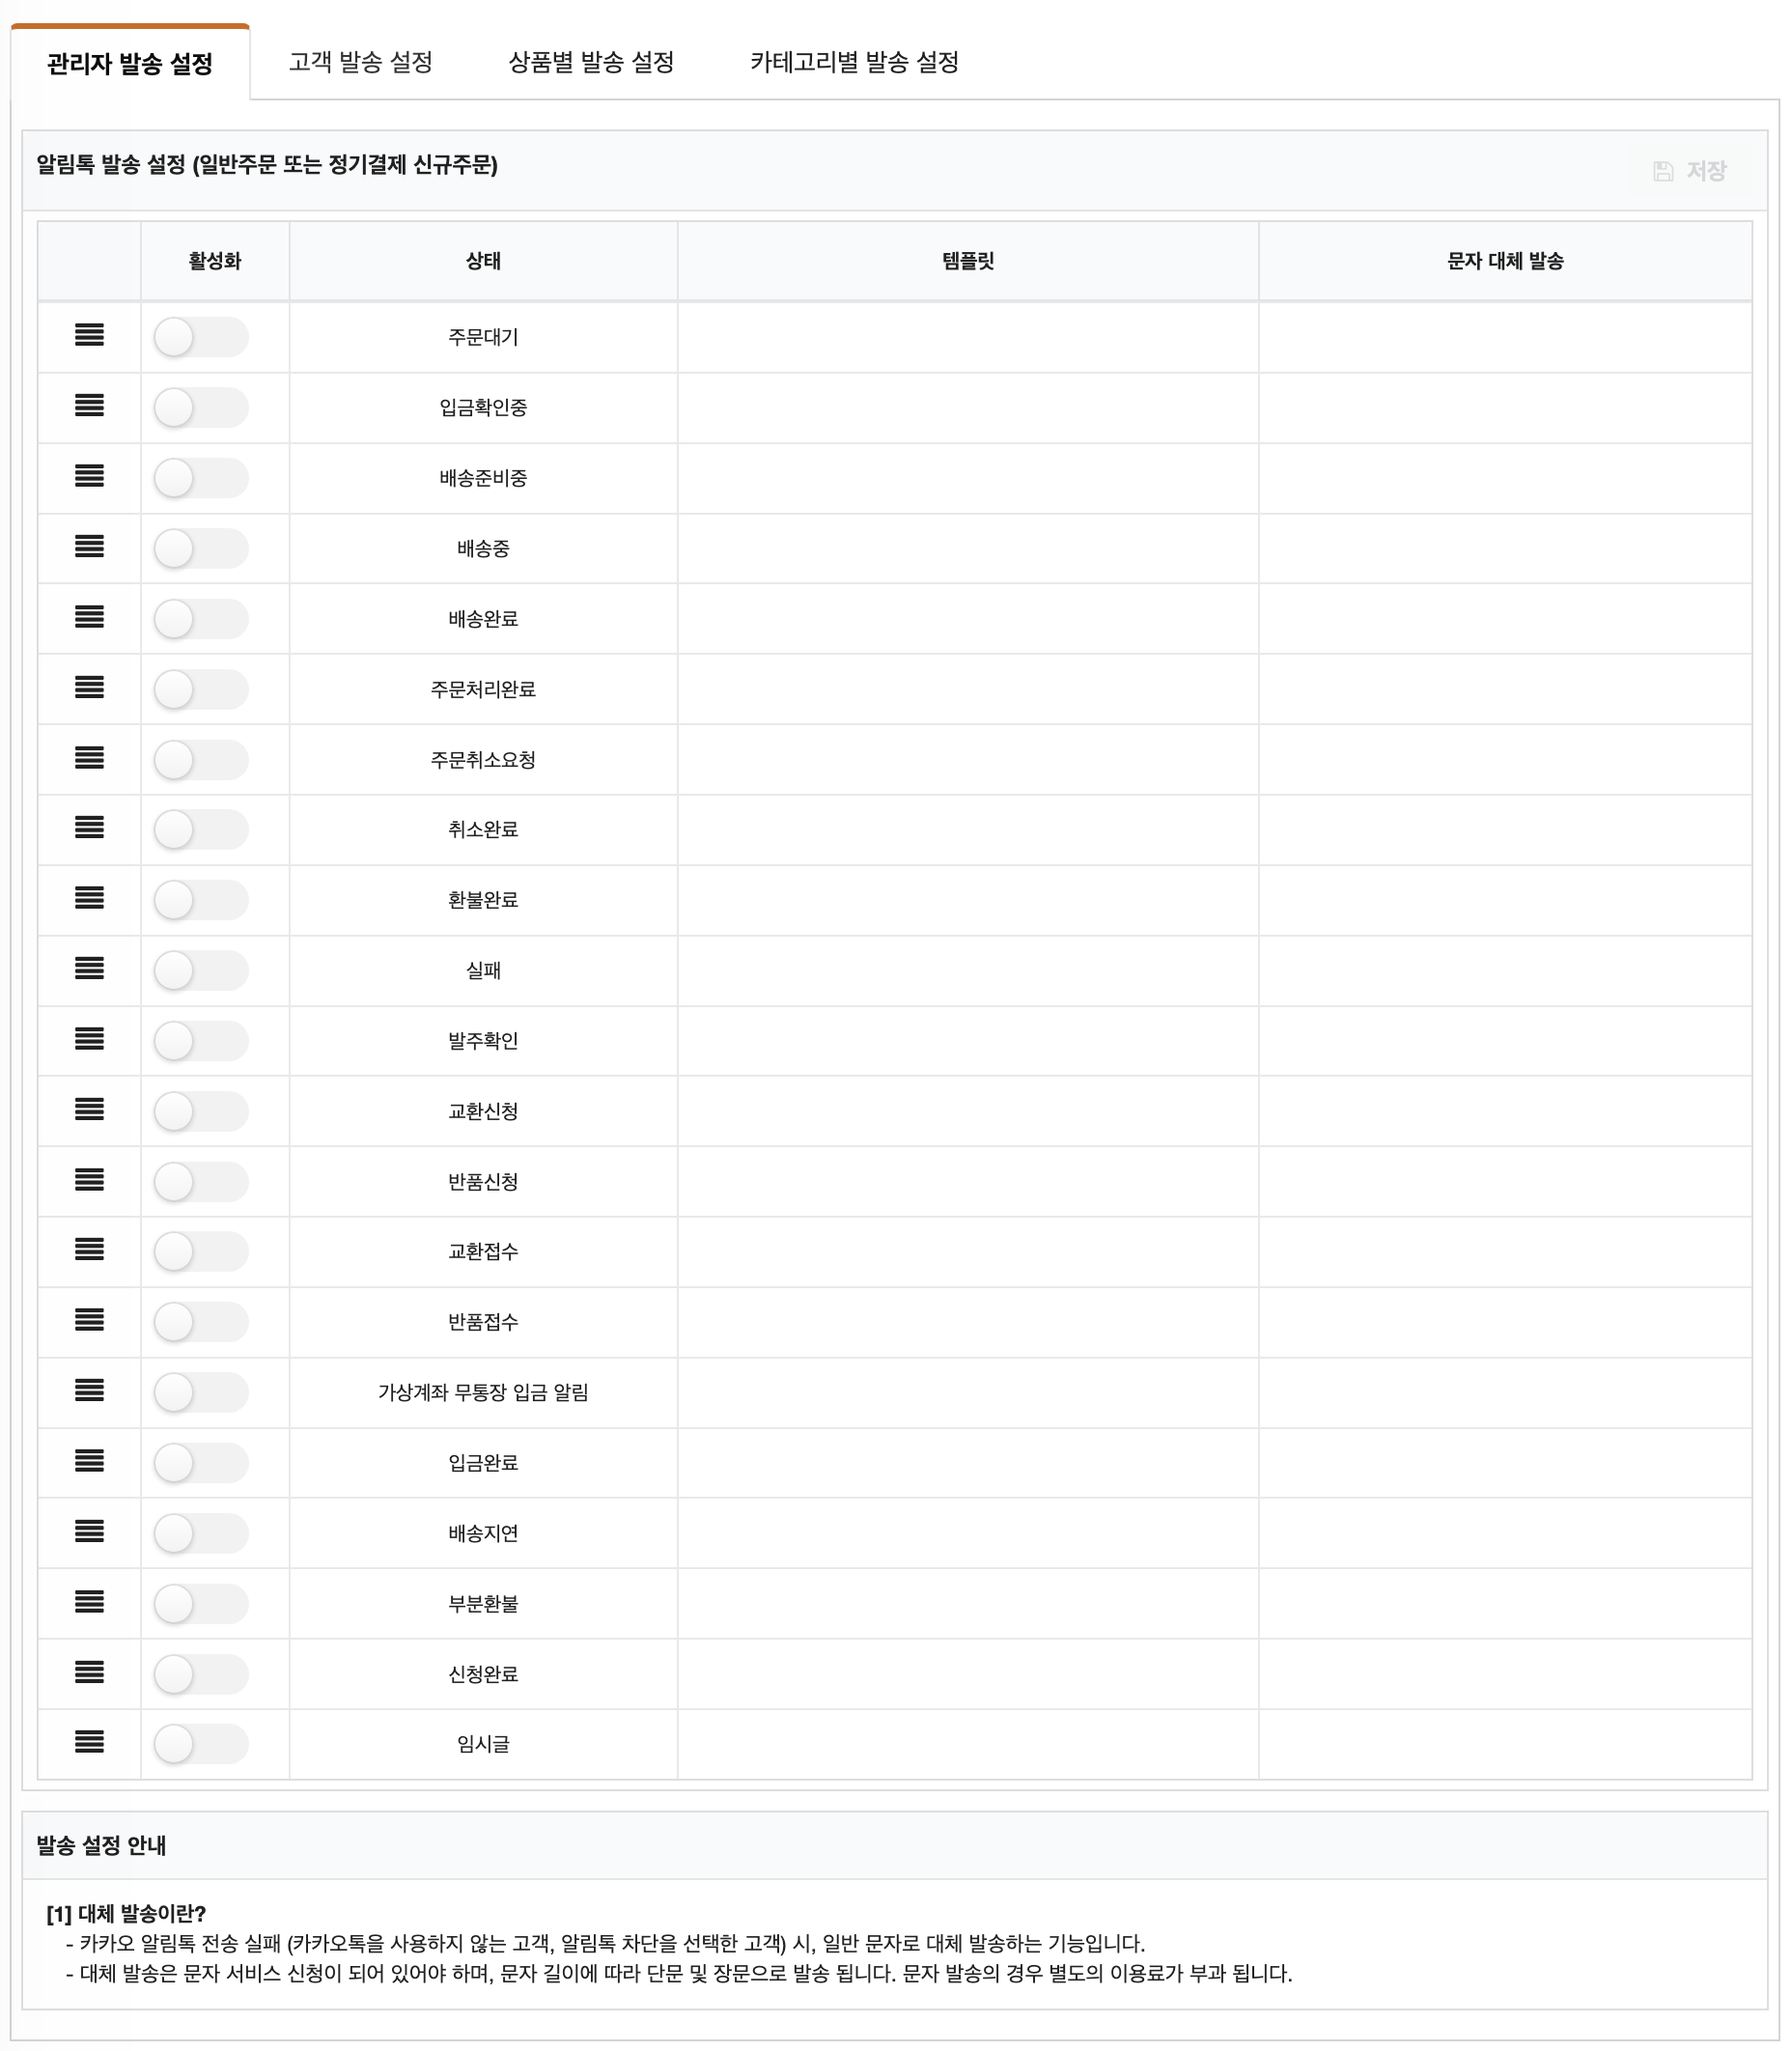Switch to 상품별 발송 설정 tab
1792x2051 pixels.
(591, 62)
